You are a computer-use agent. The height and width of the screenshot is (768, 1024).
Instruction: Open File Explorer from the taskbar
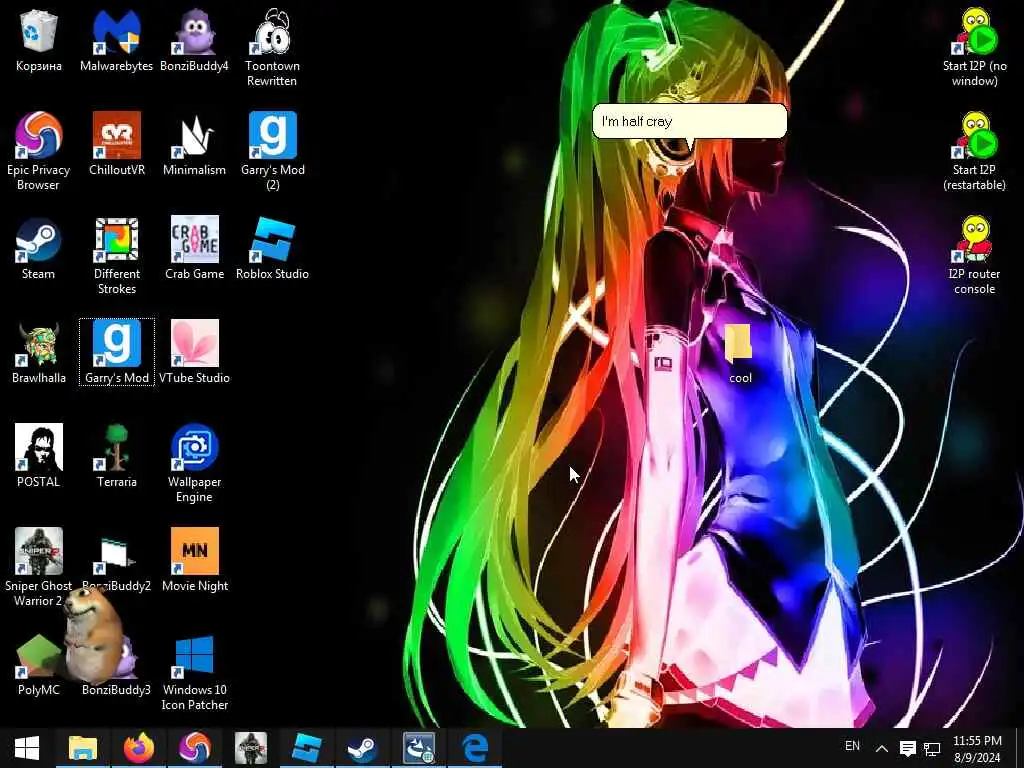point(83,748)
